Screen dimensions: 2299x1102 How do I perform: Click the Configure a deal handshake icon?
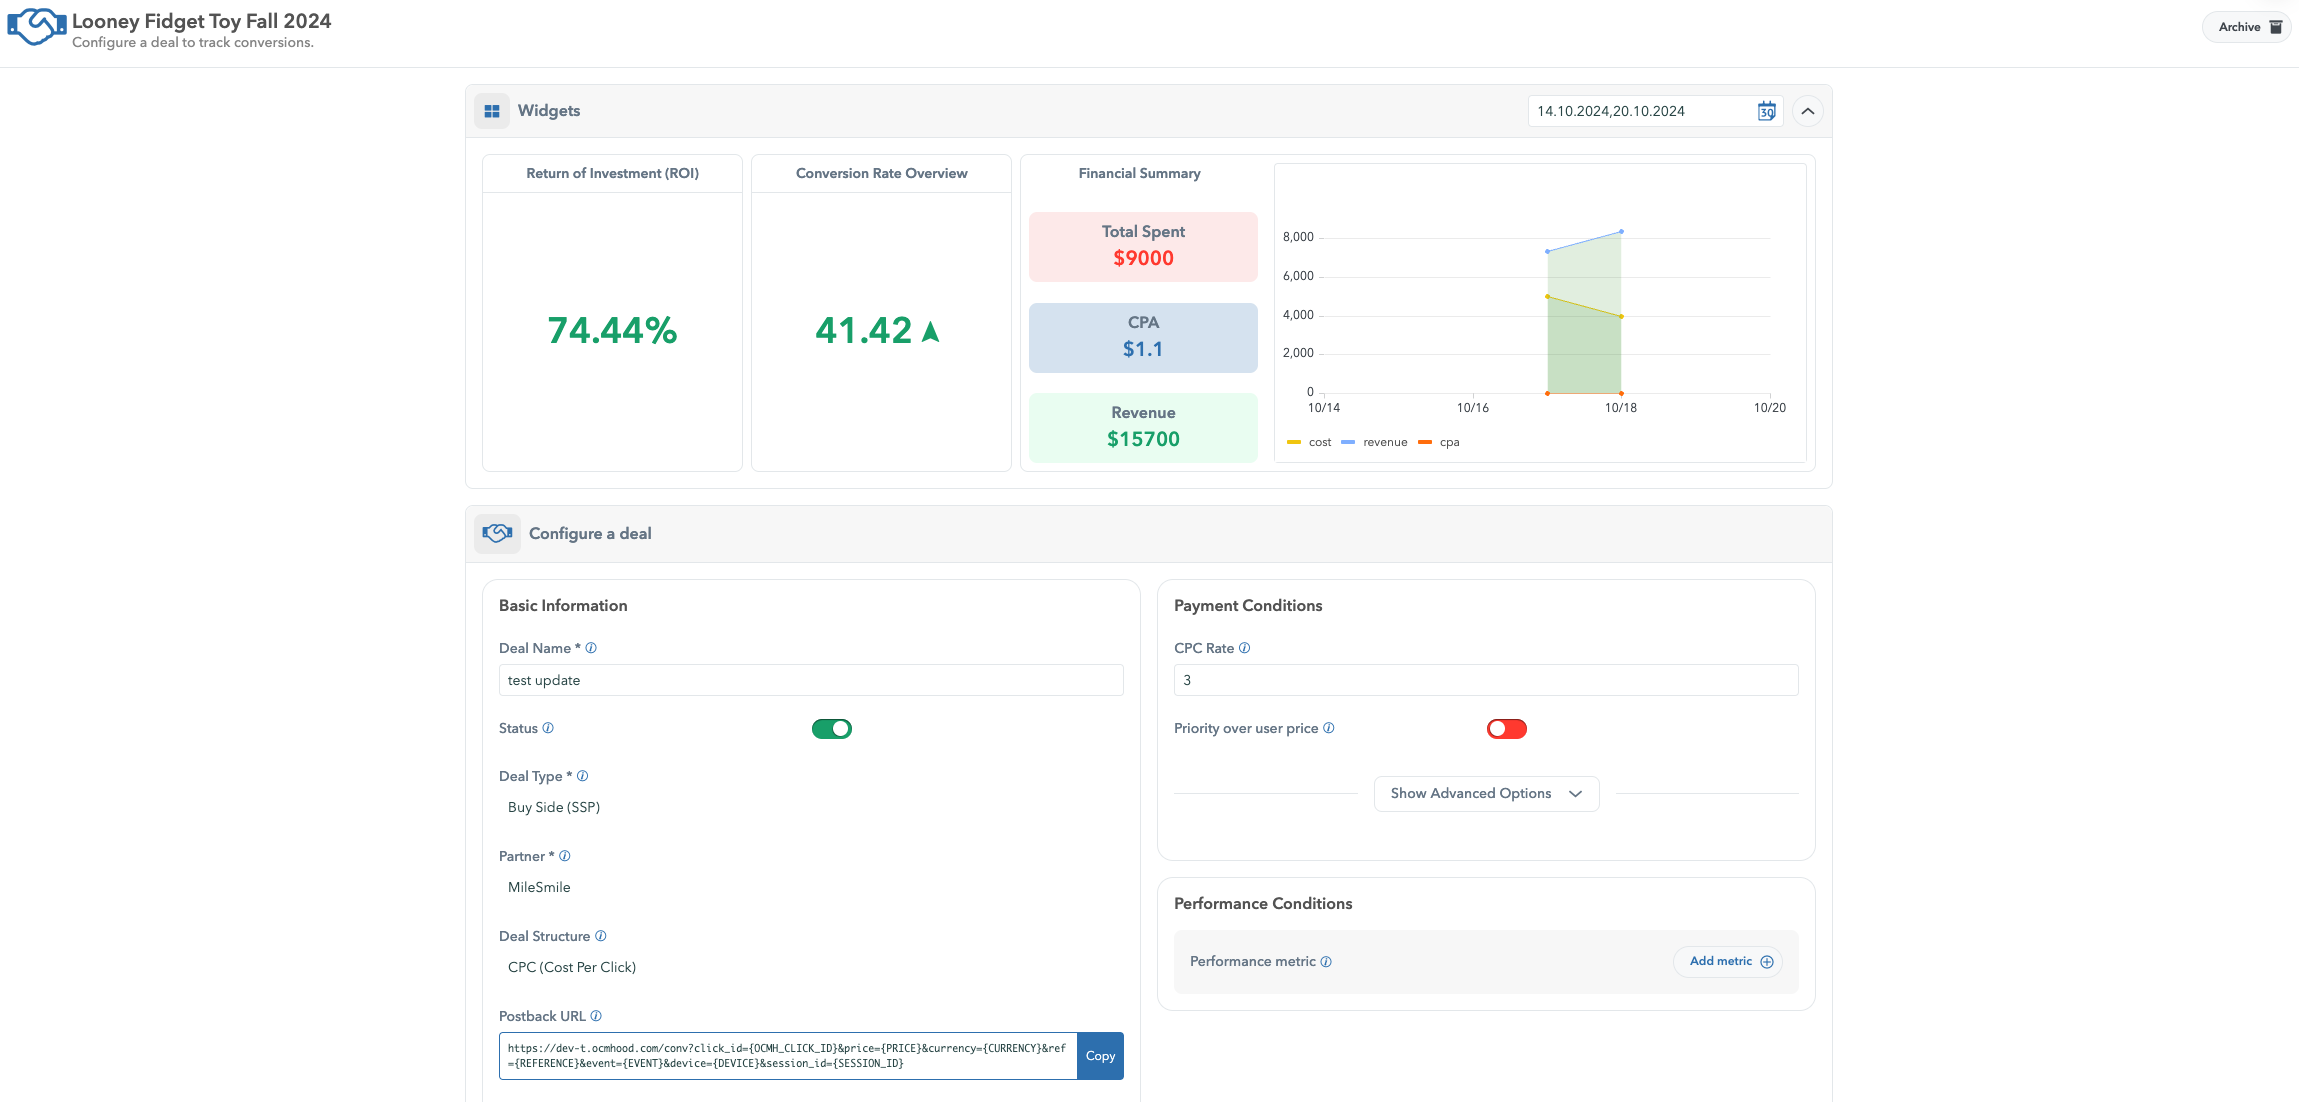coord(497,533)
